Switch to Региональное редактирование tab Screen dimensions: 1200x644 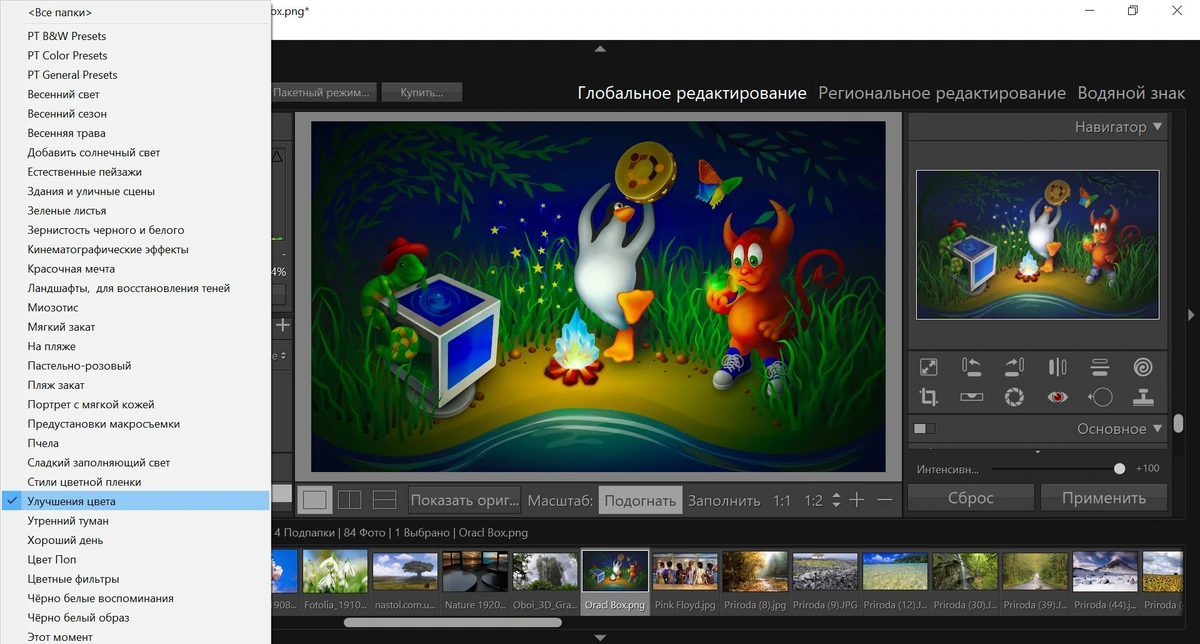942,93
